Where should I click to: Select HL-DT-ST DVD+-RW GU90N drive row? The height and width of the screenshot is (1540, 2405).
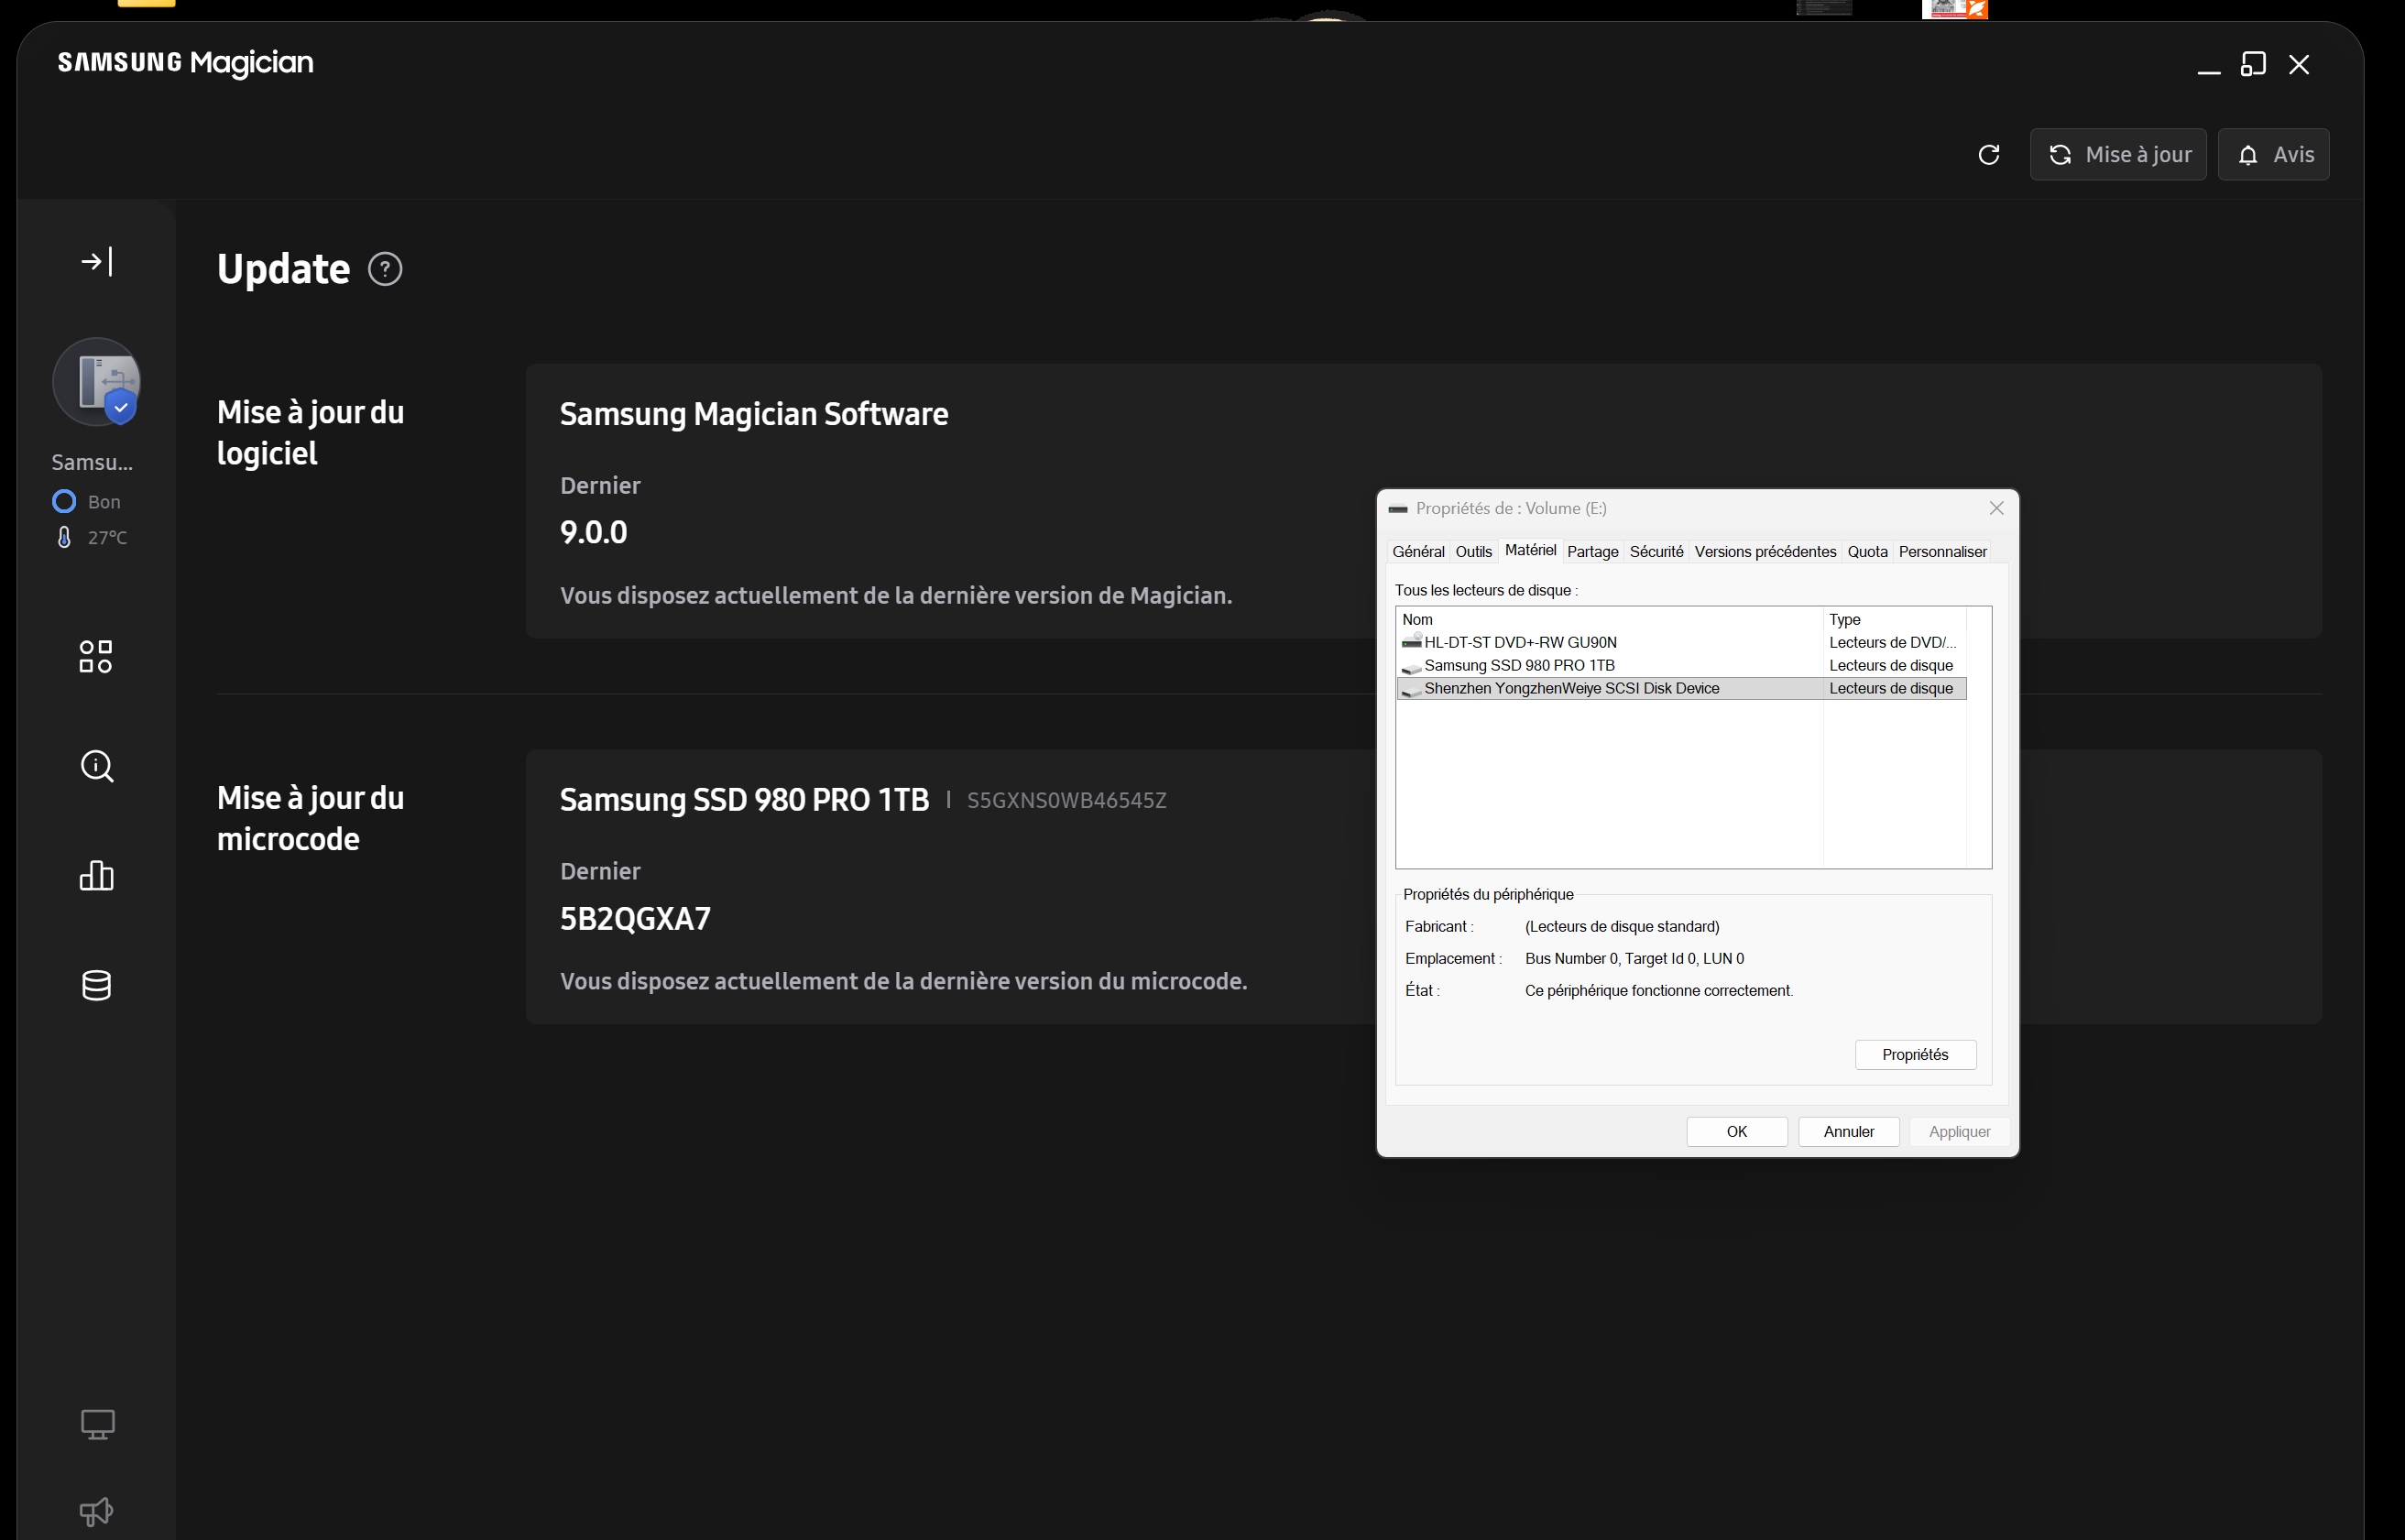pos(1519,643)
